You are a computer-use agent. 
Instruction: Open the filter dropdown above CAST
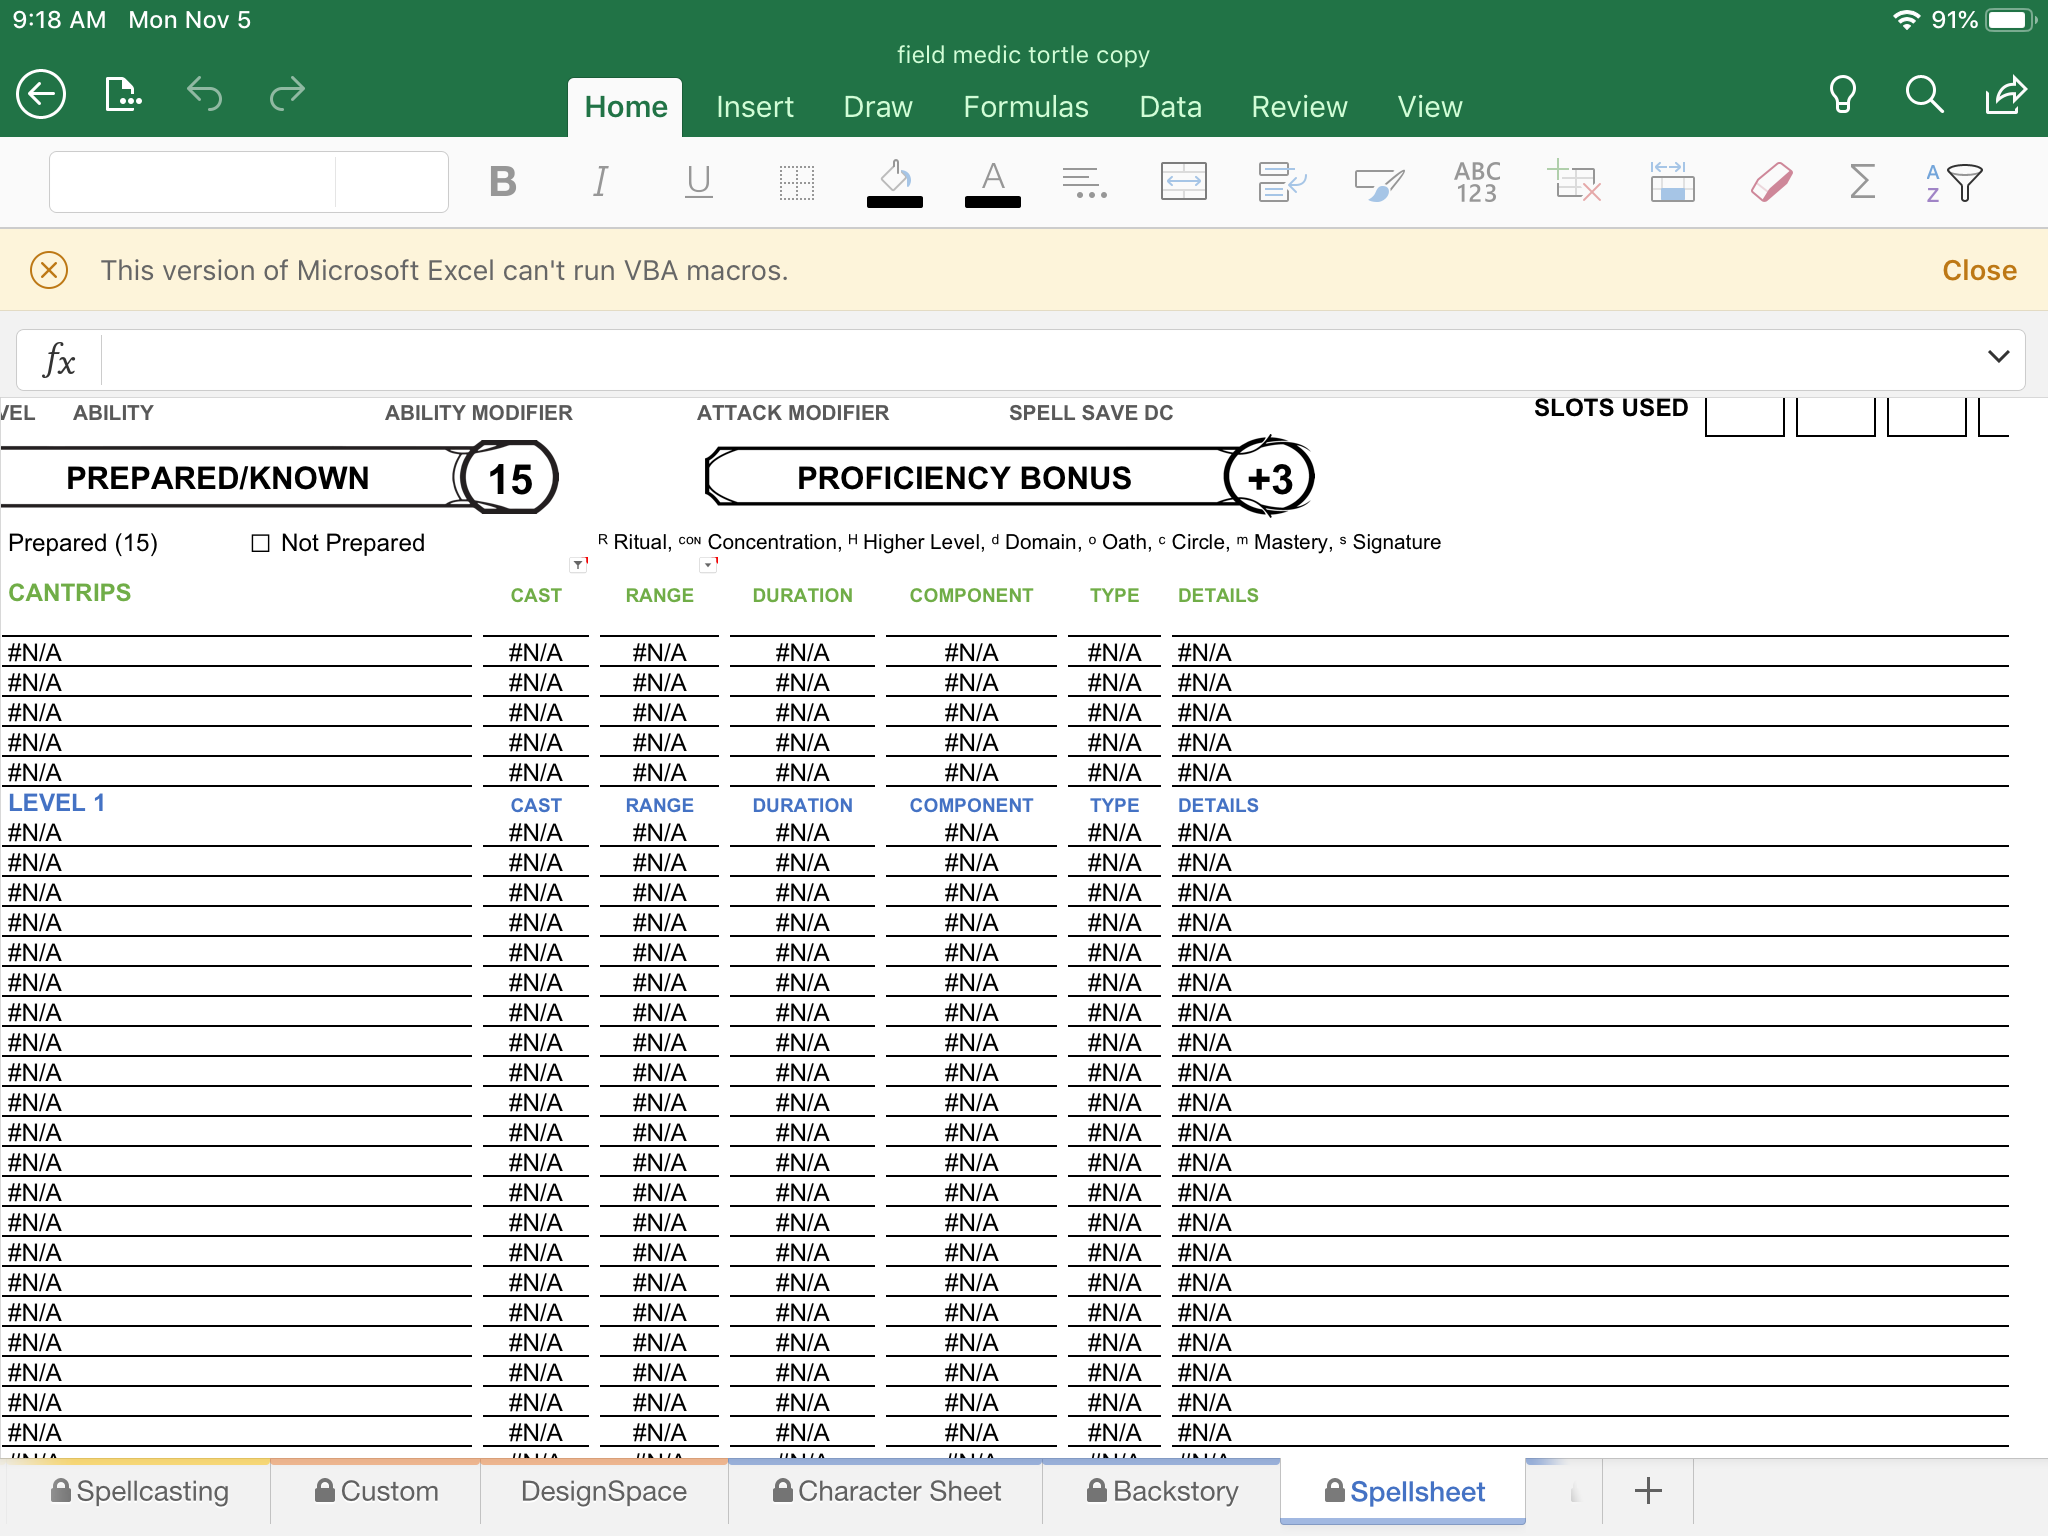pyautogui.click(x=578, y=565)
